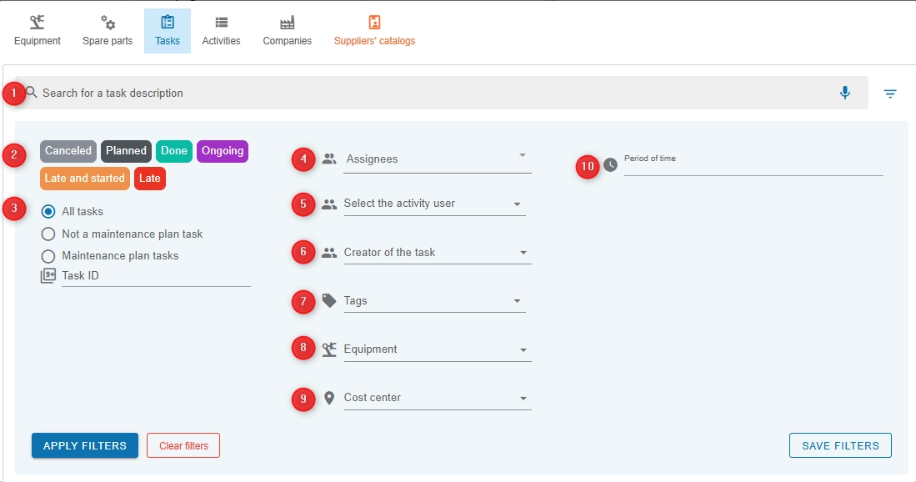Click the Assignees people icon
The height and width of the screenshot is (482, 916).
[329, 158]
